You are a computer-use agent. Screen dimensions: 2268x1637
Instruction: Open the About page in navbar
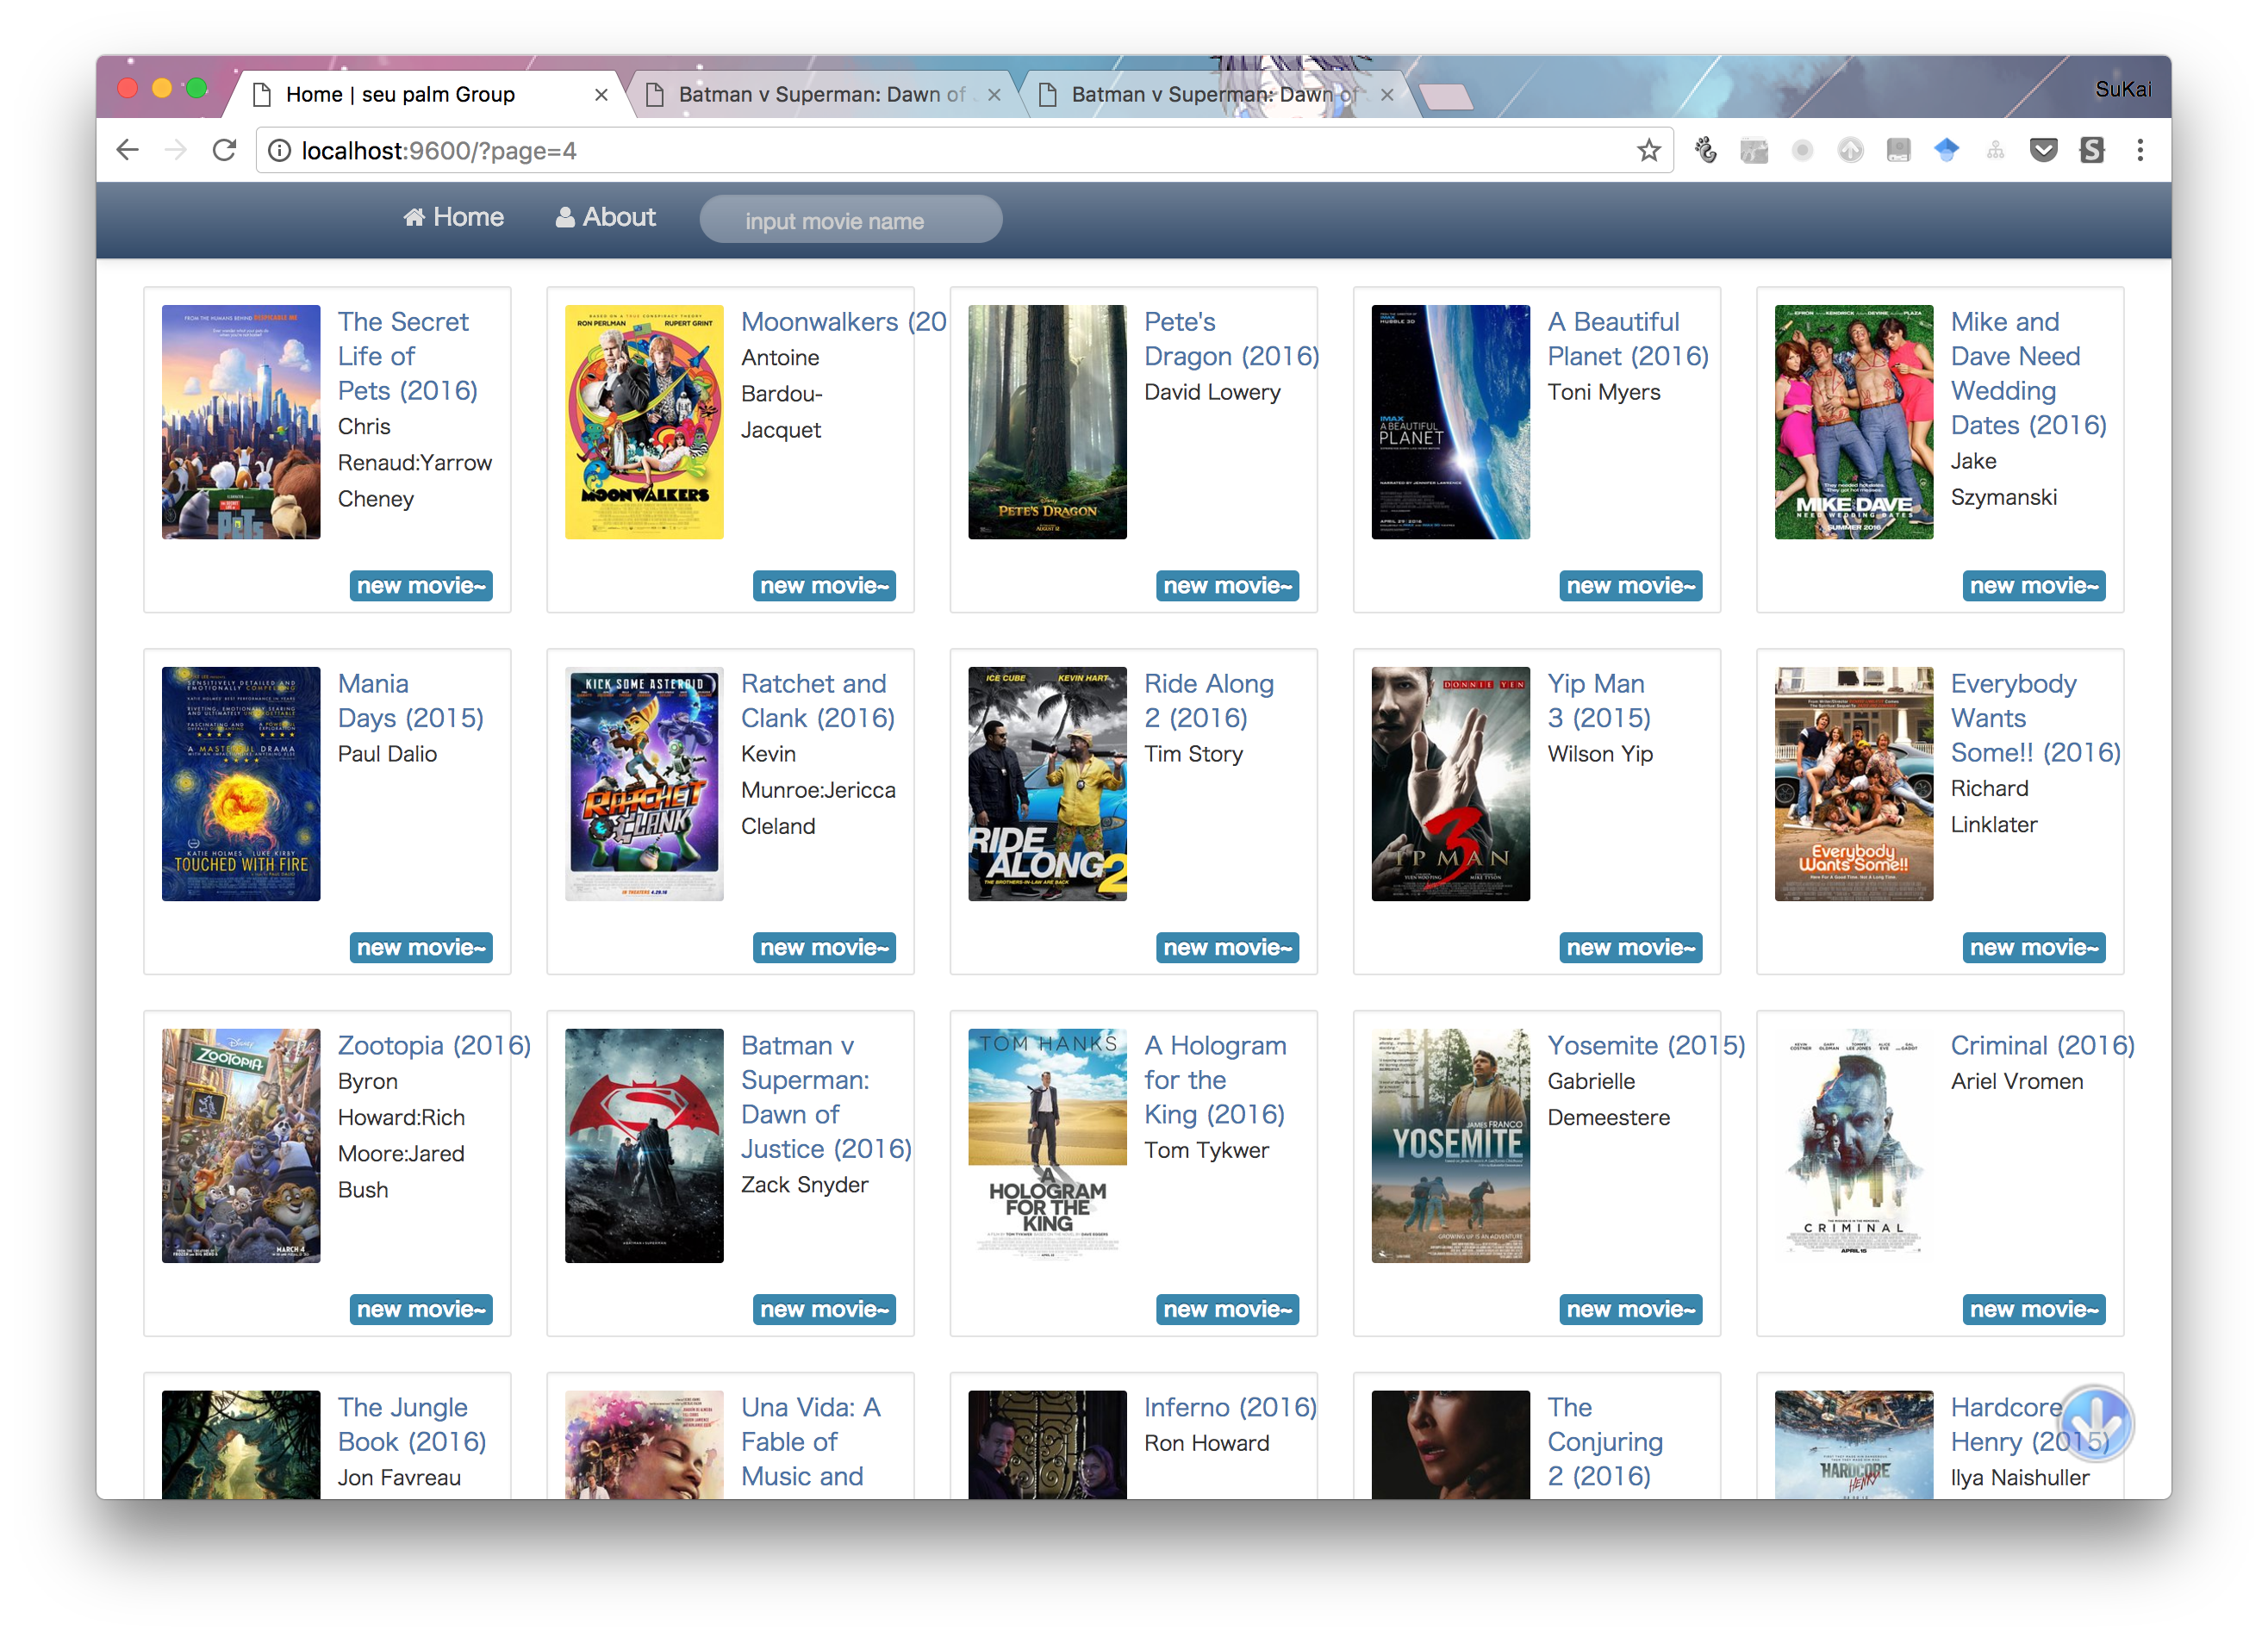coord(605,217)
